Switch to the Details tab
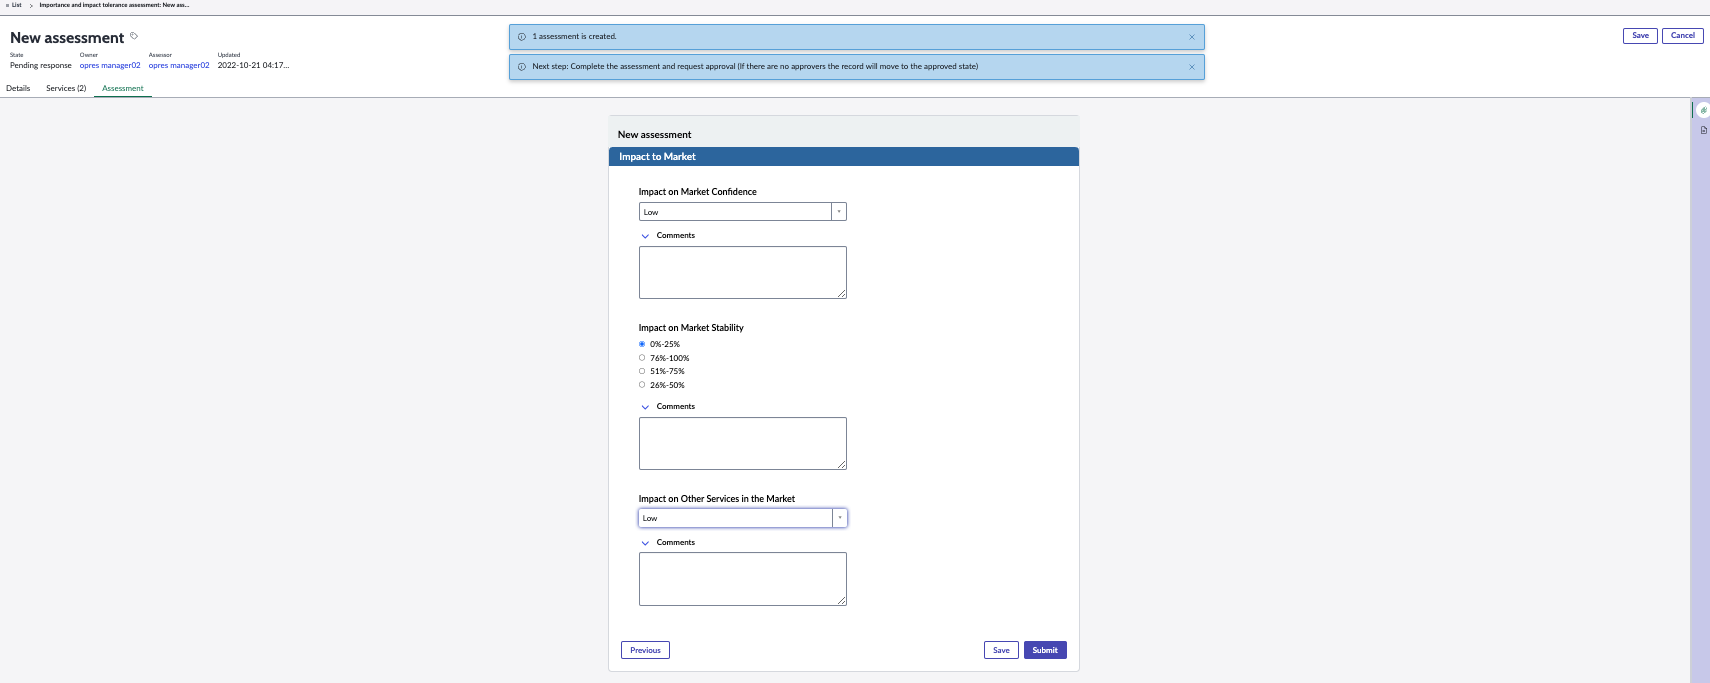Screen dimensions: 1710x683 [x=18, y=89]
